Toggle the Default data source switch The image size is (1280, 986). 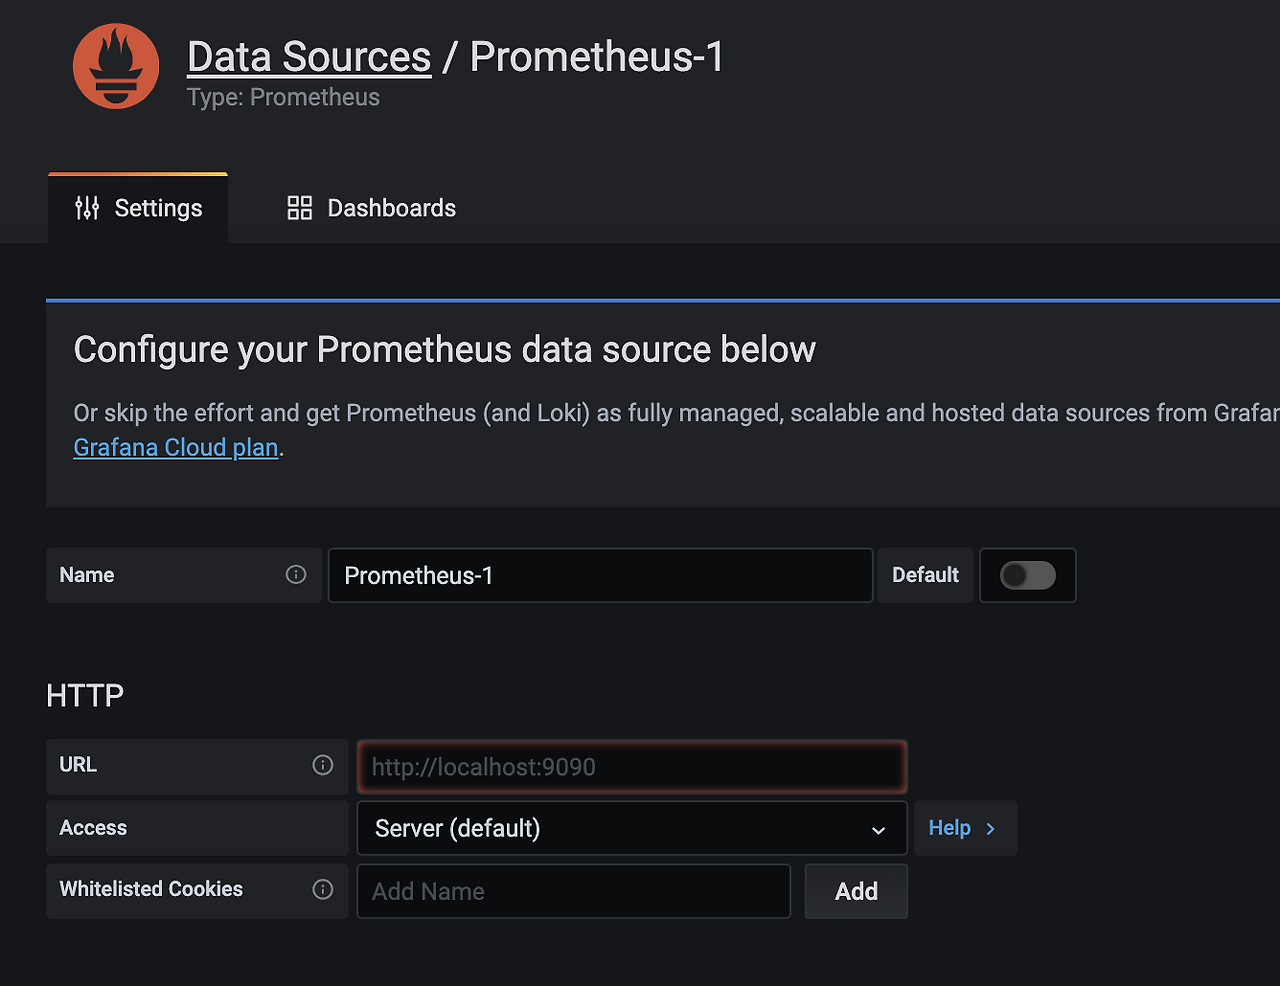1028,575
